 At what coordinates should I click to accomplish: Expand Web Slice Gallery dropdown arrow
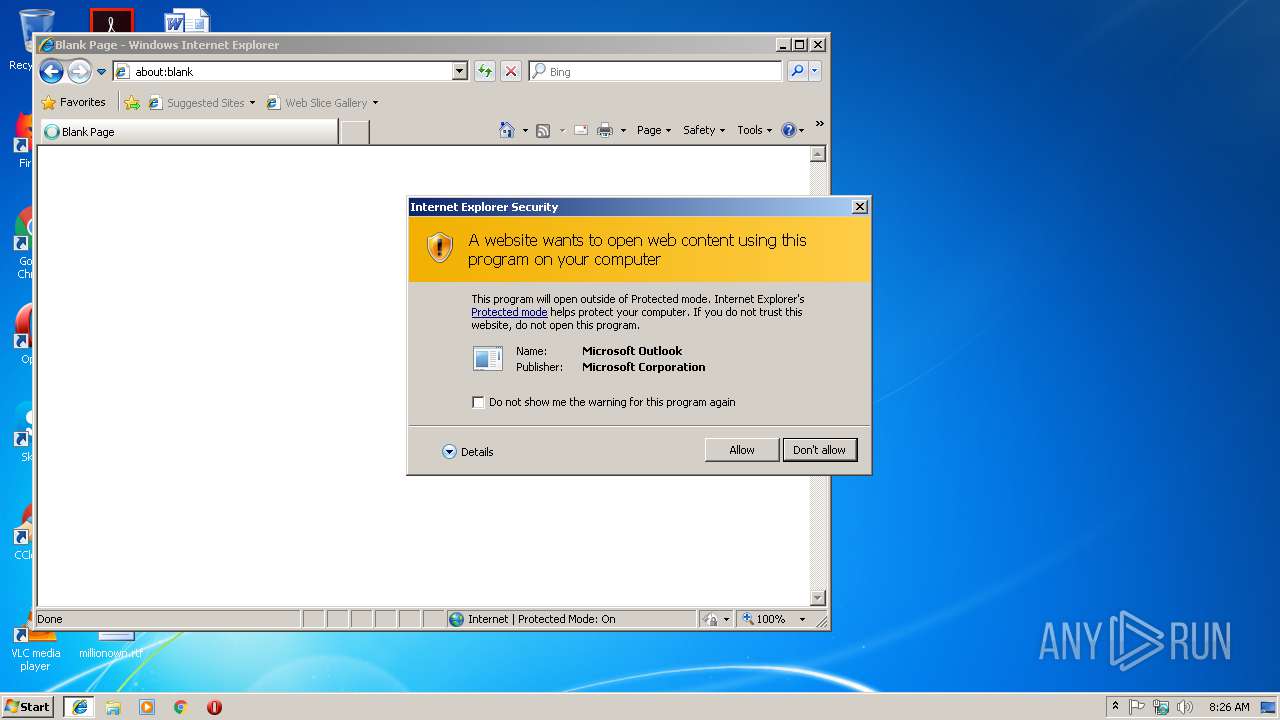pyautogui.click(x=375, y=103)
